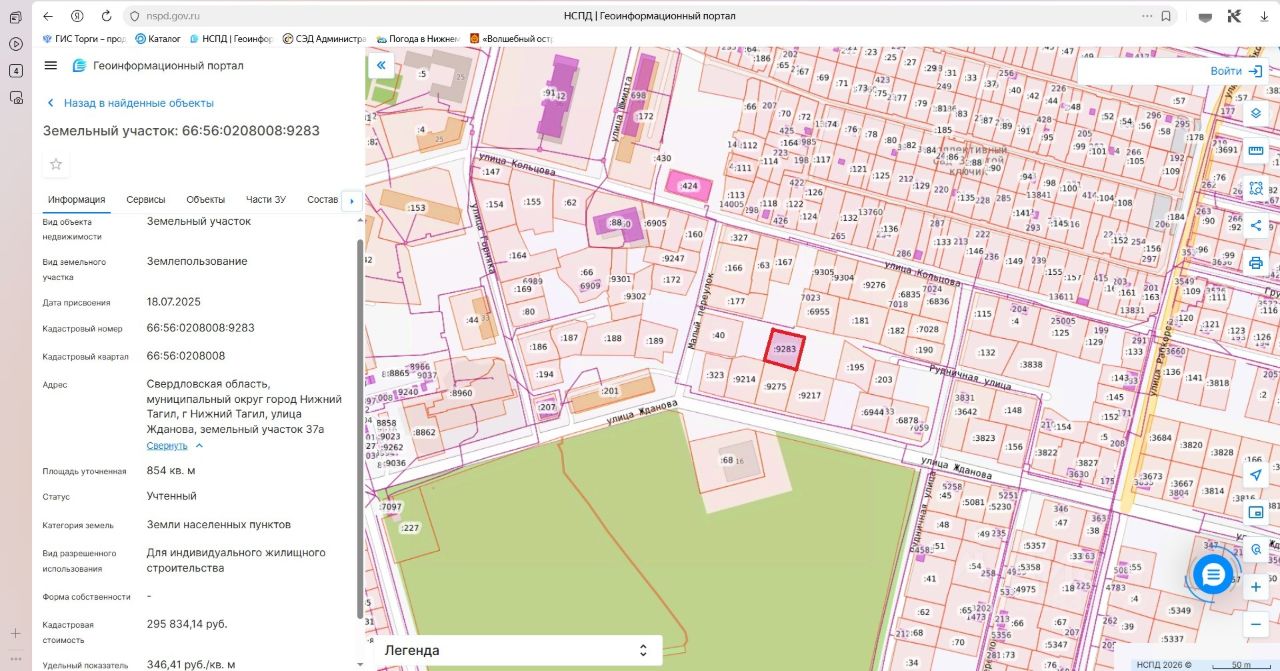Click the date value 18.07.2025
The width and height of the screenshot is (1280, 671).
[x=174, y=301]
